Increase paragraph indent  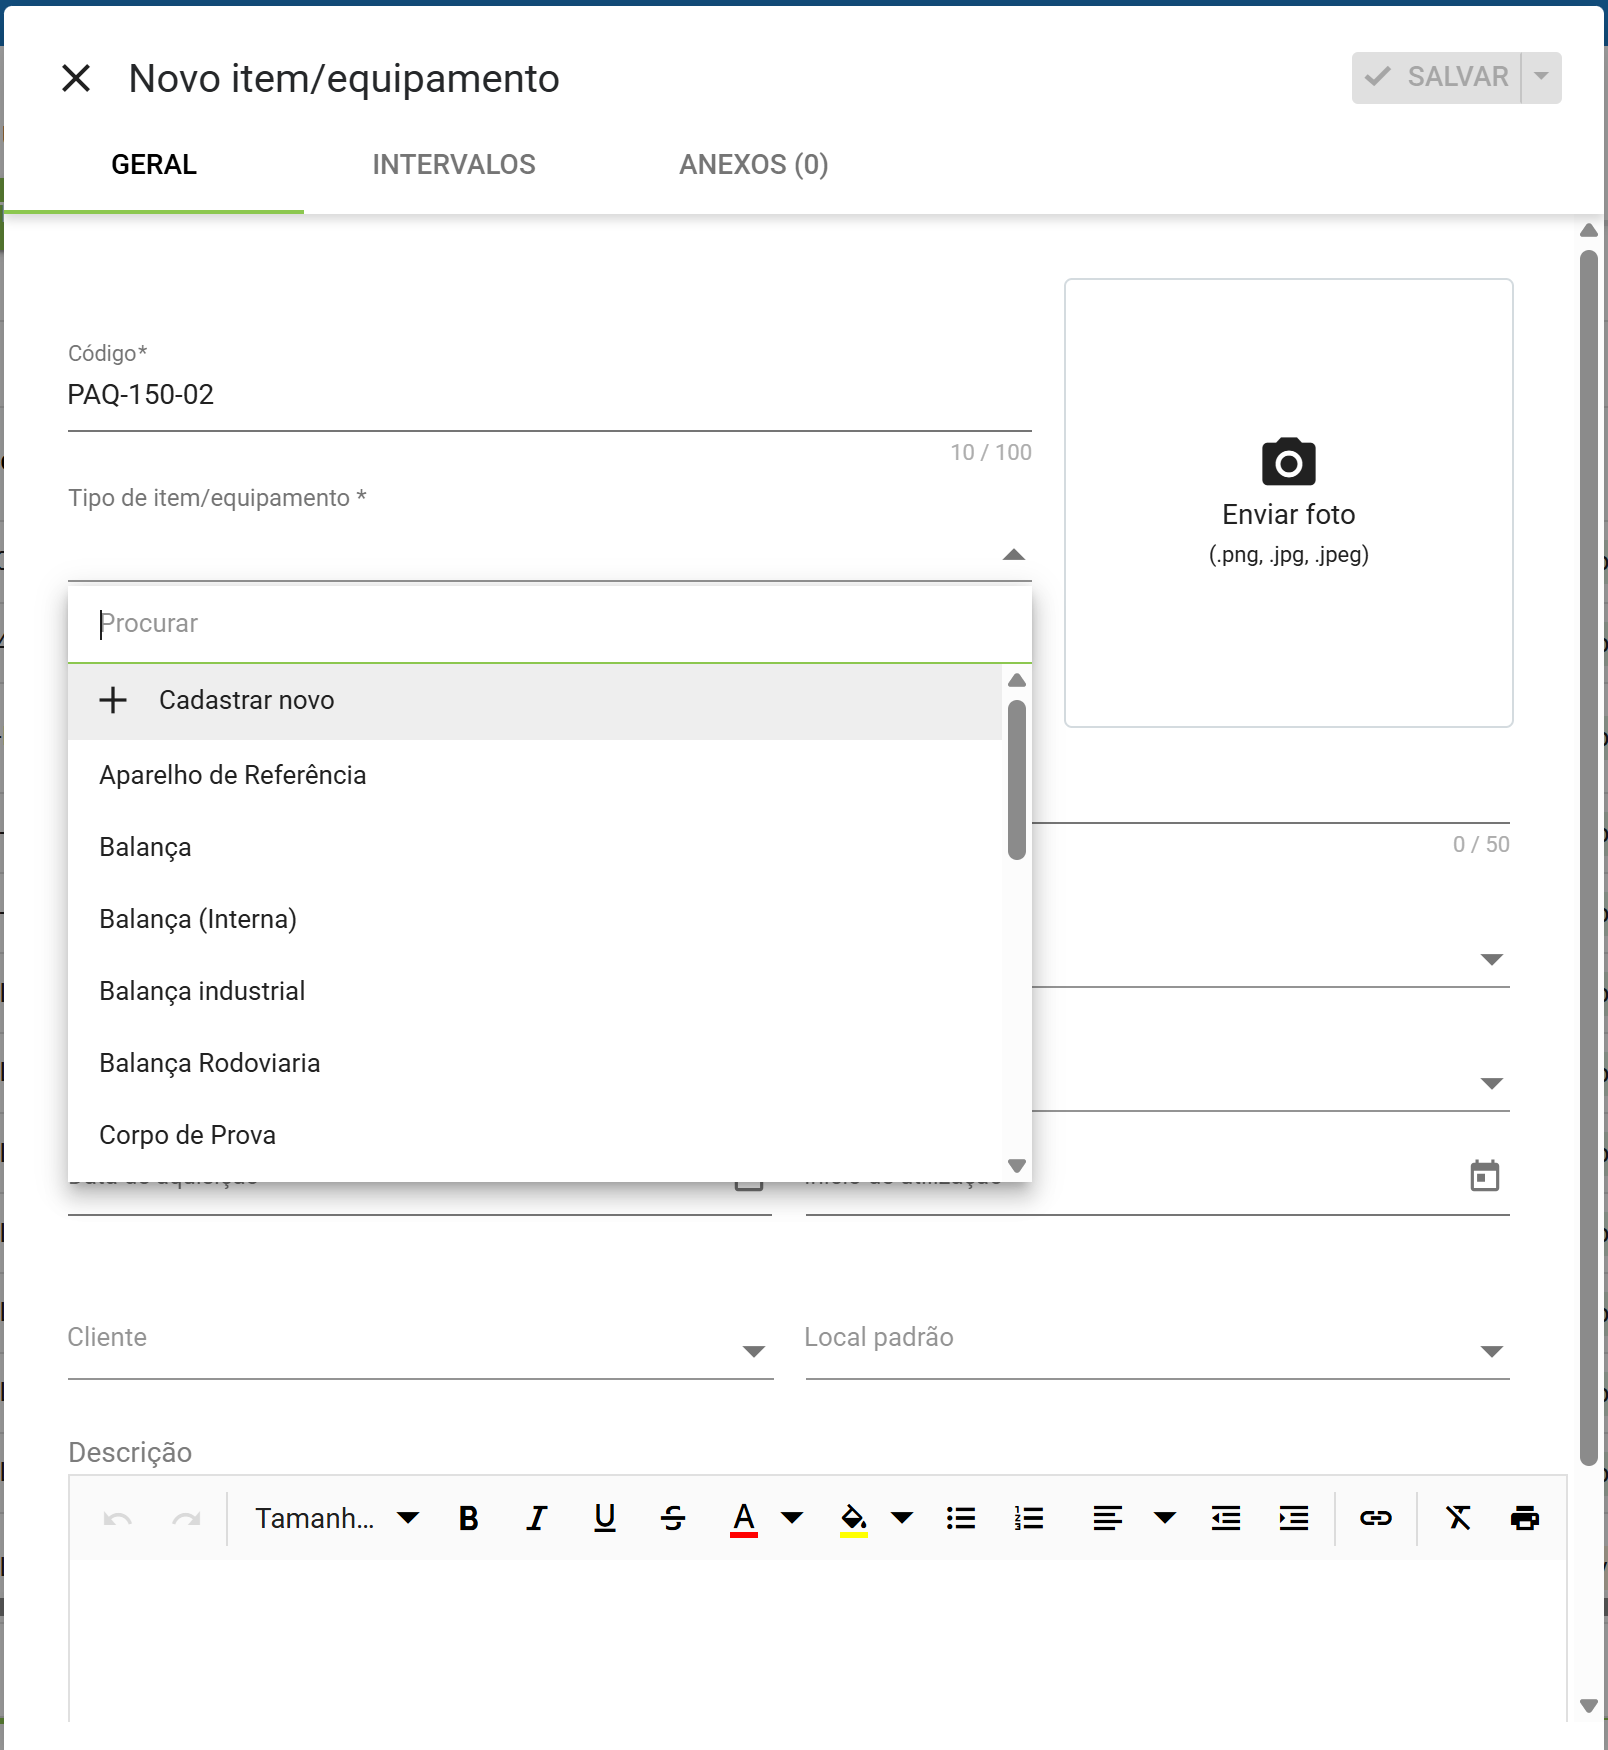point(1294,1519)
